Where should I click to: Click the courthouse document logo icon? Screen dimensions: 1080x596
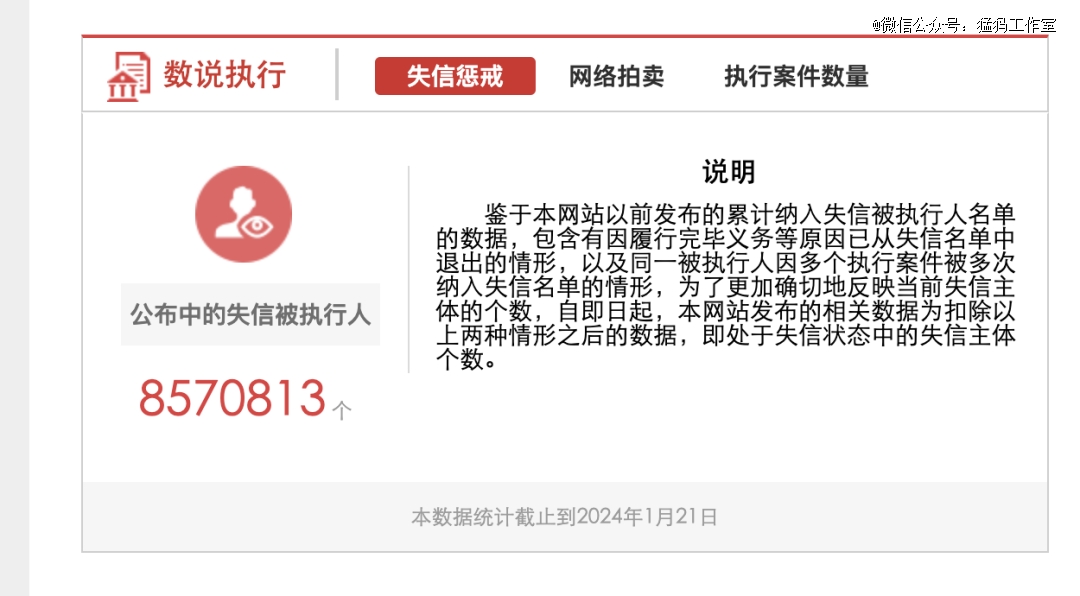coord(128,76)
